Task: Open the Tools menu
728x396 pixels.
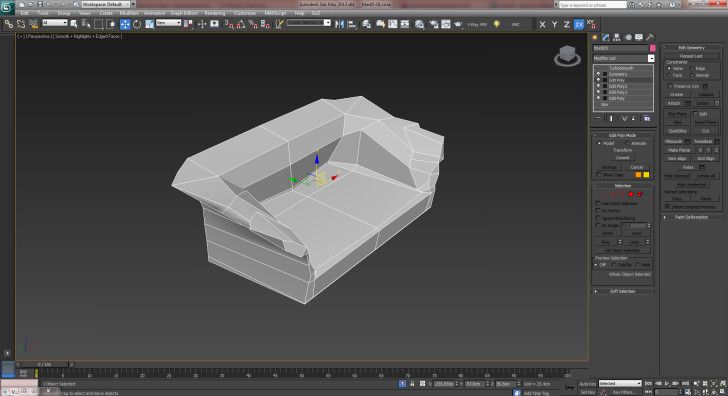Action: tap(43, 13)
